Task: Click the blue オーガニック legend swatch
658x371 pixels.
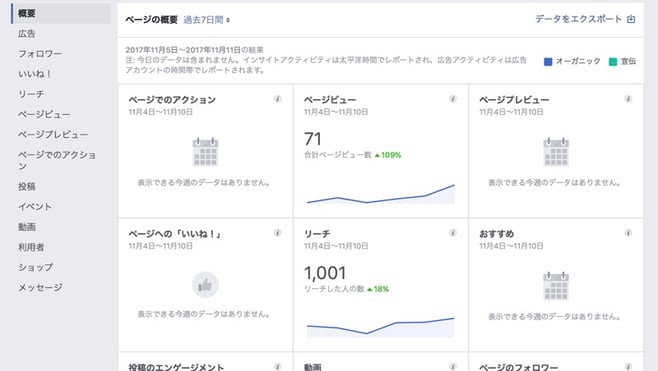Action: coord(548,62)
